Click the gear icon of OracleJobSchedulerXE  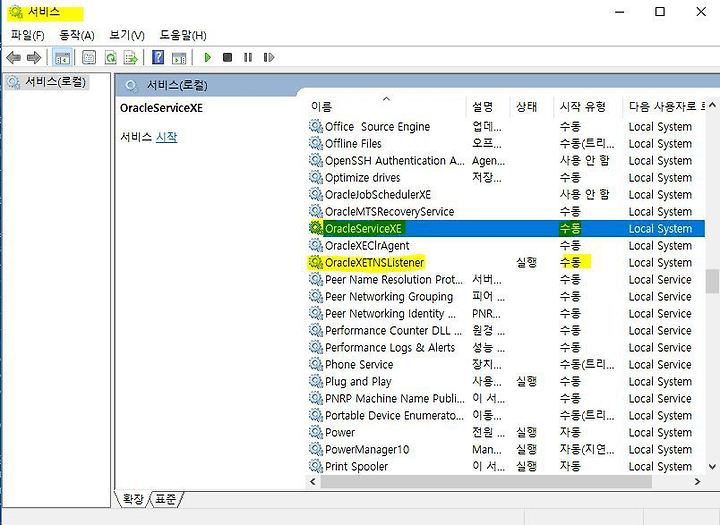(315, 194)
